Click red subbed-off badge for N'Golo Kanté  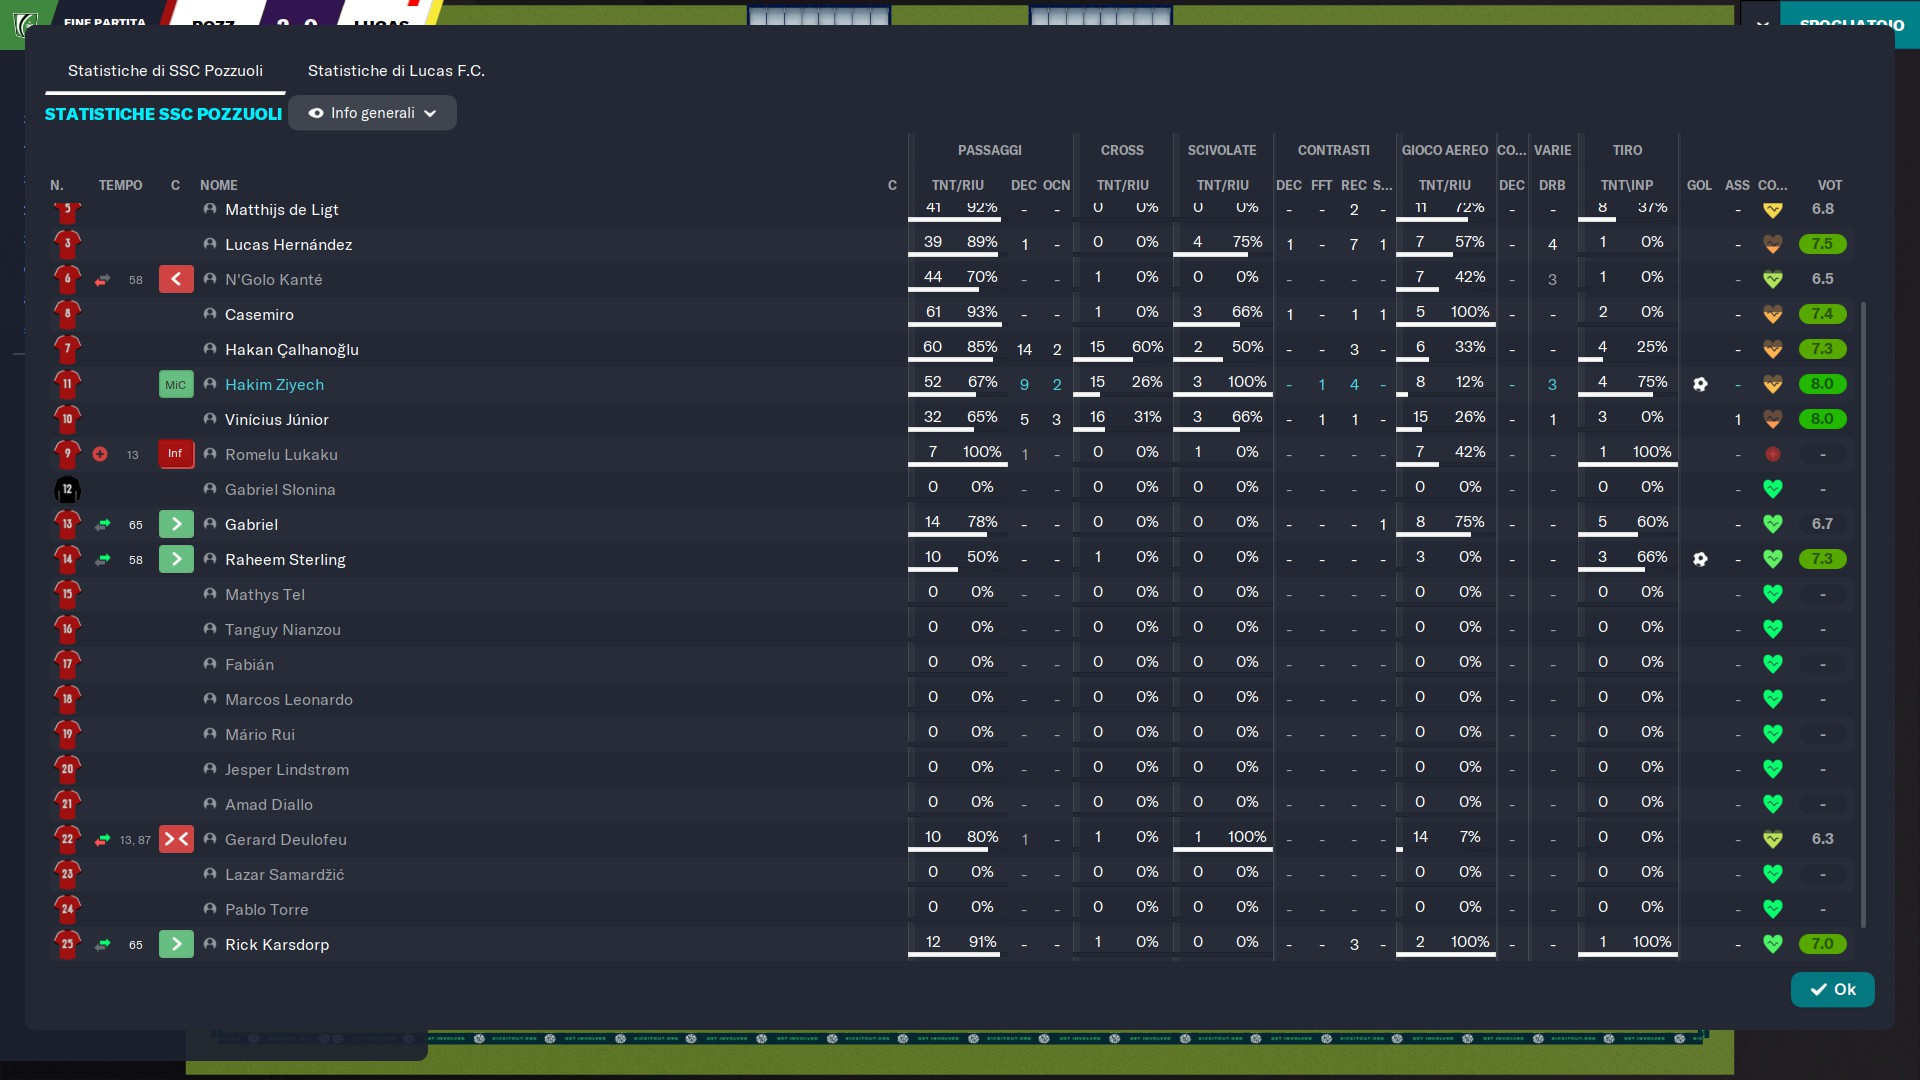(176, 279)
